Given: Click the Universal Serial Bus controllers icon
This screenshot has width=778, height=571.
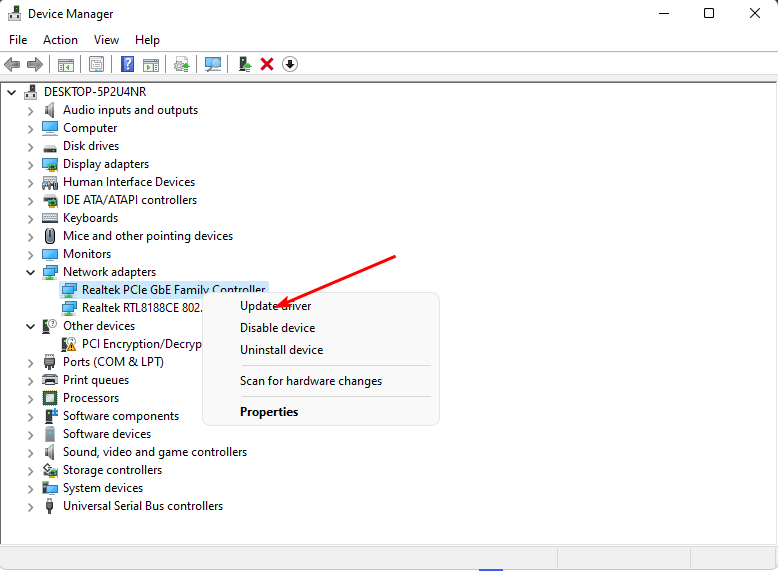Looking at the screenshot, I should click(x=49, y=506).
